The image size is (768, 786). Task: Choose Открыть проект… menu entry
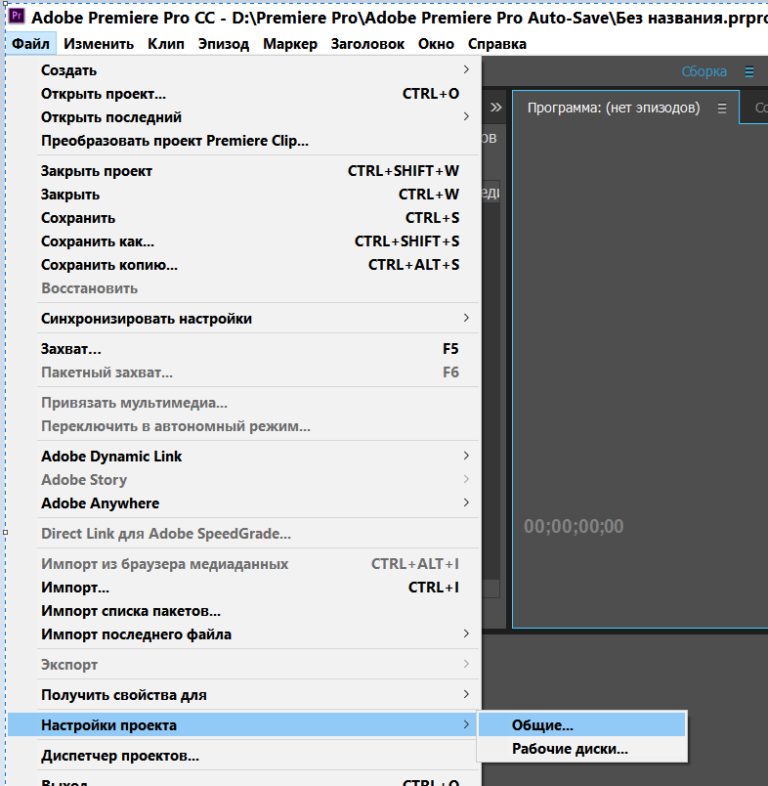[243, 94]
